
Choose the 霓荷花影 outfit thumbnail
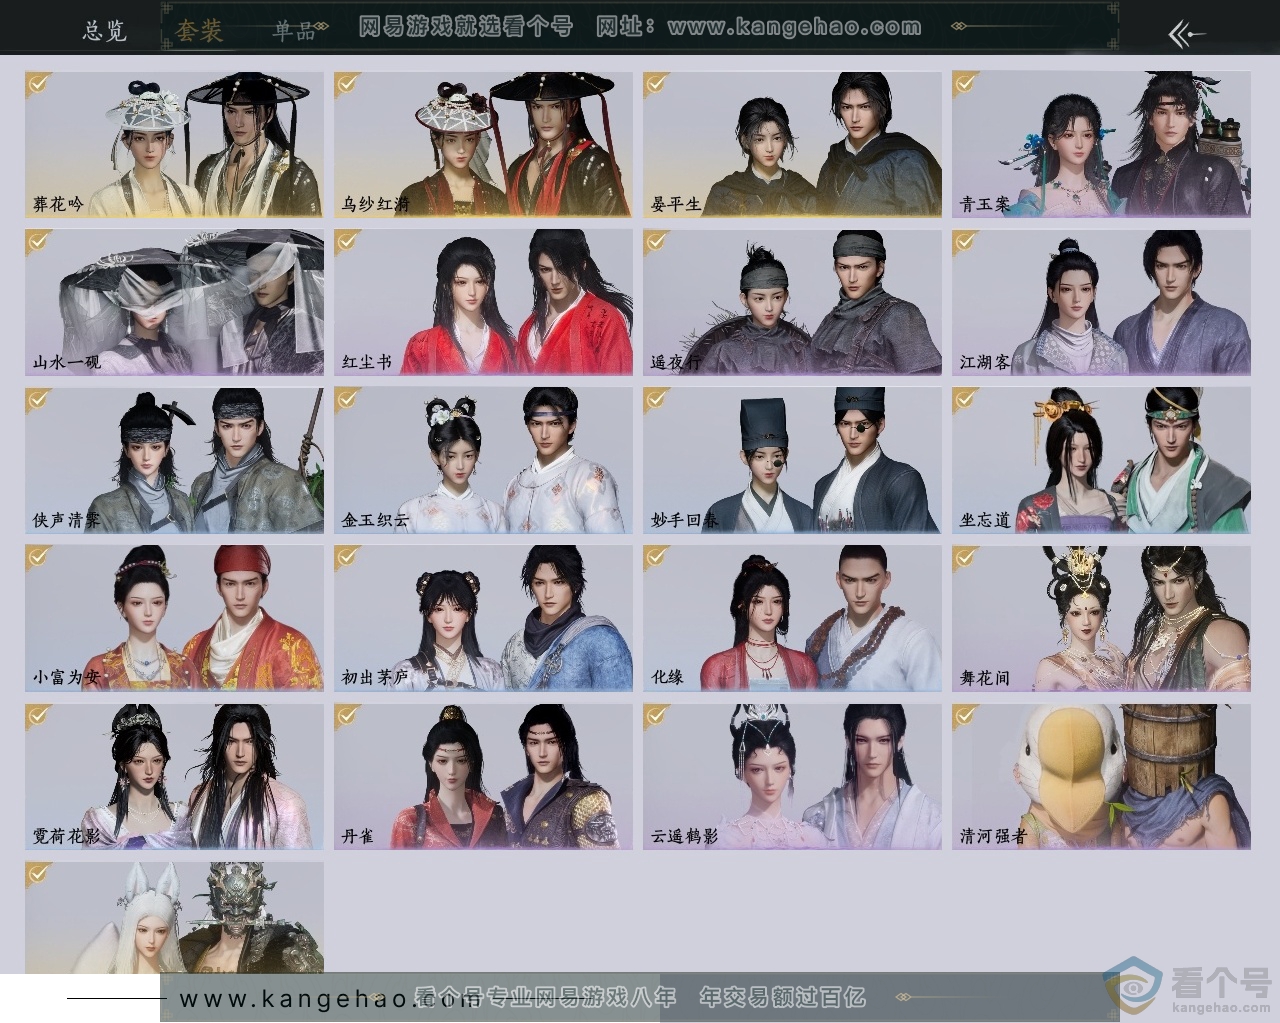coord(174,777)
